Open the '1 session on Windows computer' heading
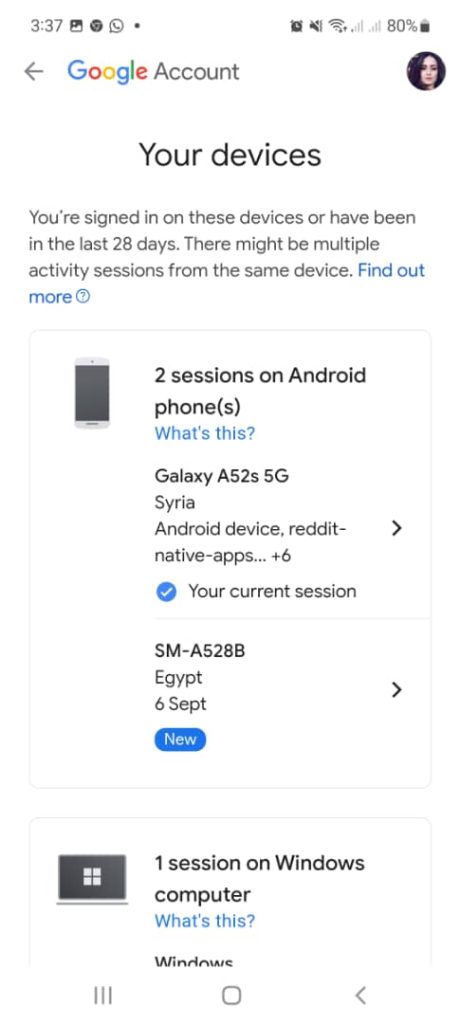The width and height of the screenshot is (460, 1024). (x=259, y=878)
